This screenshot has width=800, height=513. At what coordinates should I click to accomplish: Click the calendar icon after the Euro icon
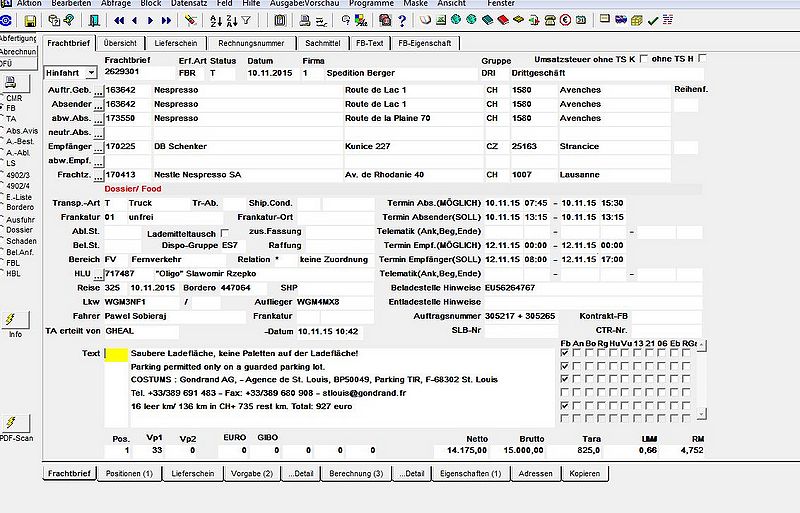click(x=581, y=20)
